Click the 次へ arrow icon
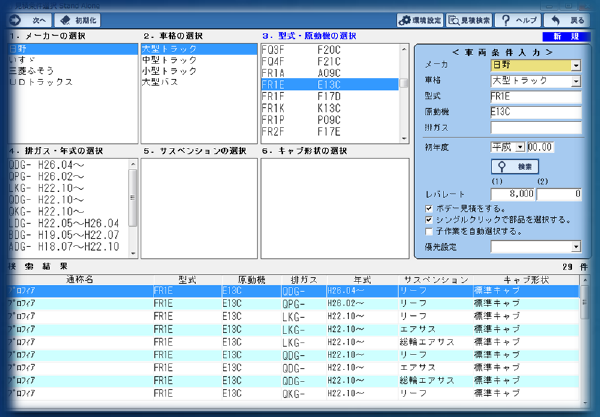Viewport: 600px width, 417px height. (x=16, y=20)
